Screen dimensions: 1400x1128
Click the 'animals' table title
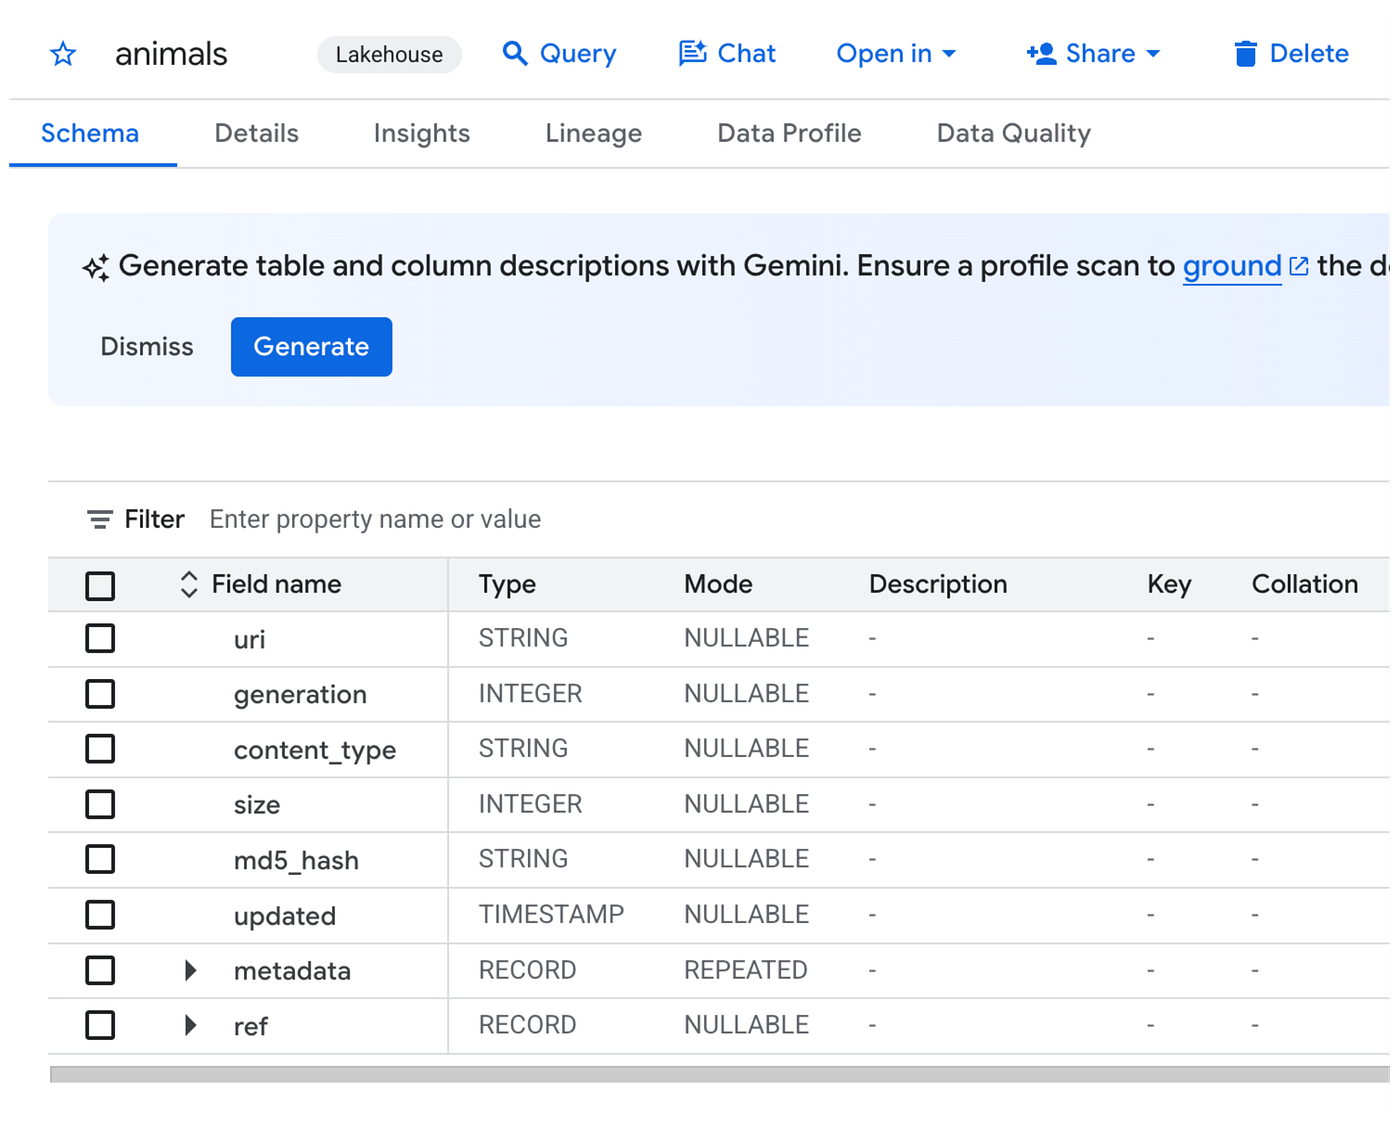click(171, 54)
